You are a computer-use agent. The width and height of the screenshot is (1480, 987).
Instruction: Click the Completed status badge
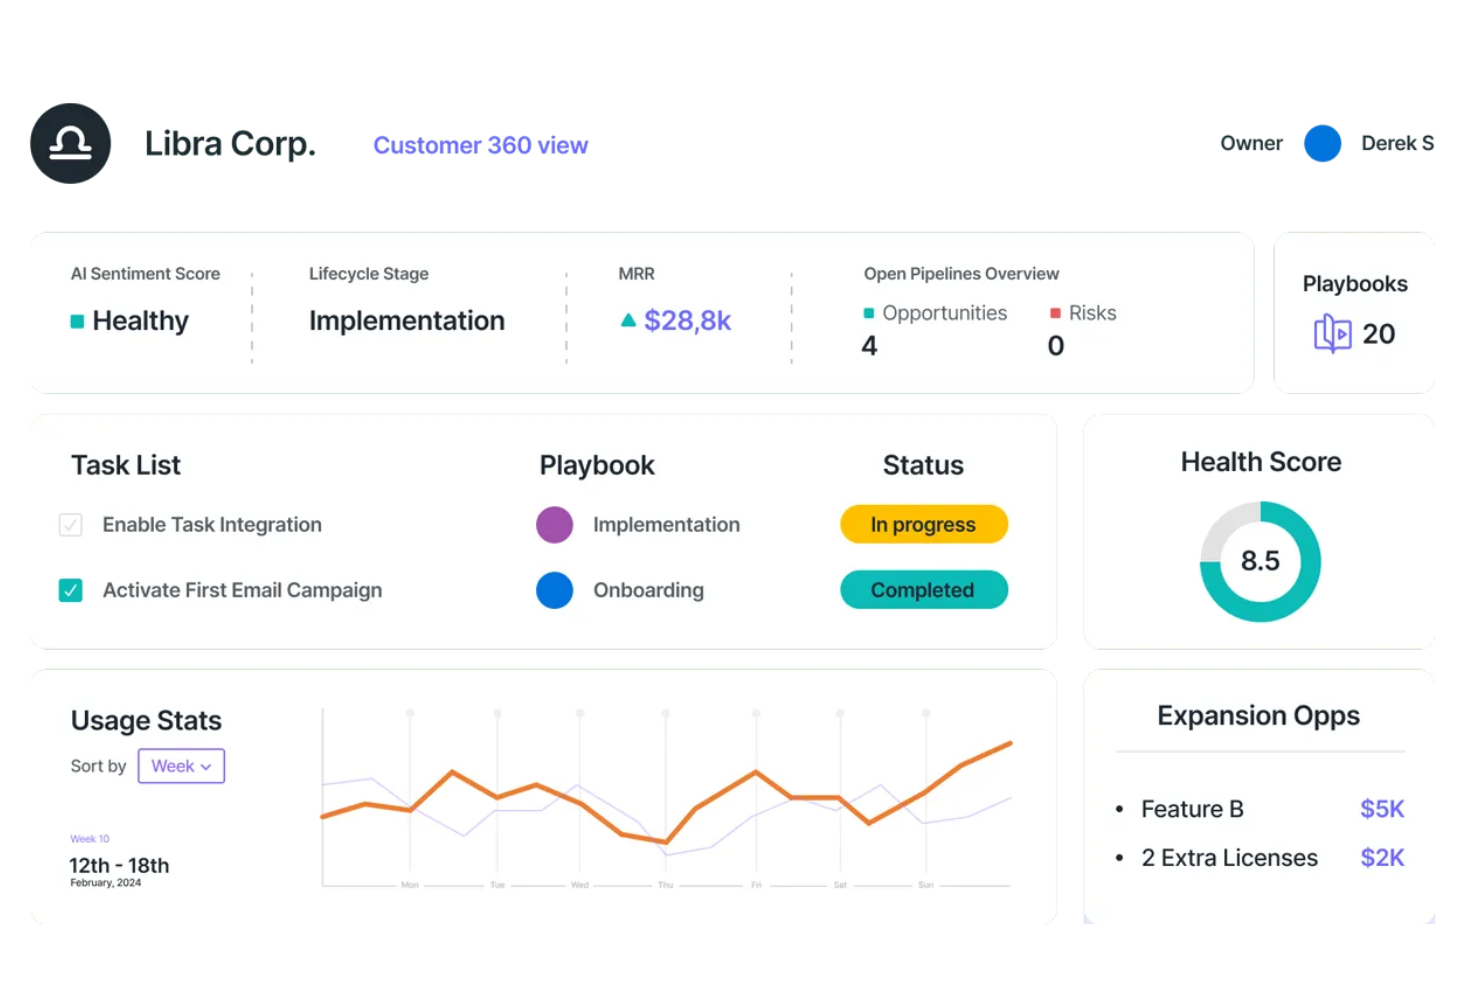pos(922,590)
